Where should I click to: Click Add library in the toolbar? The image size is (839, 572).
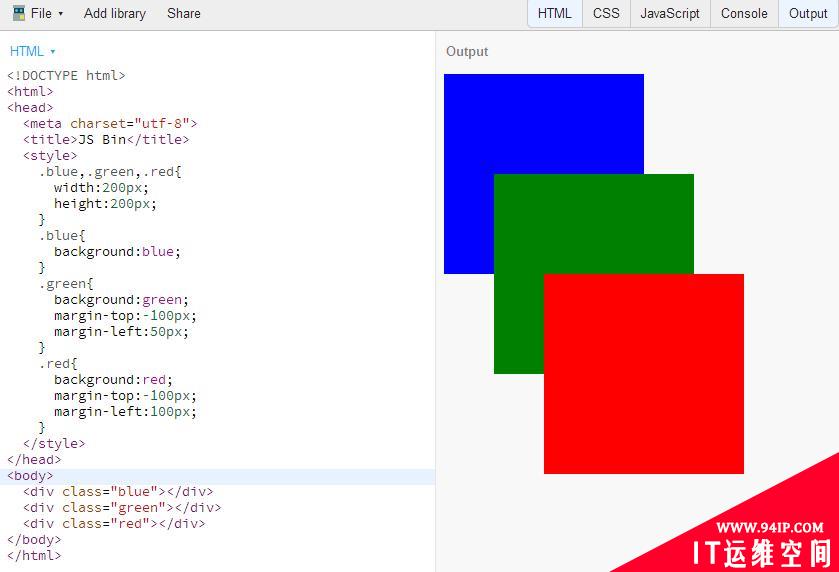pos(115,13)
